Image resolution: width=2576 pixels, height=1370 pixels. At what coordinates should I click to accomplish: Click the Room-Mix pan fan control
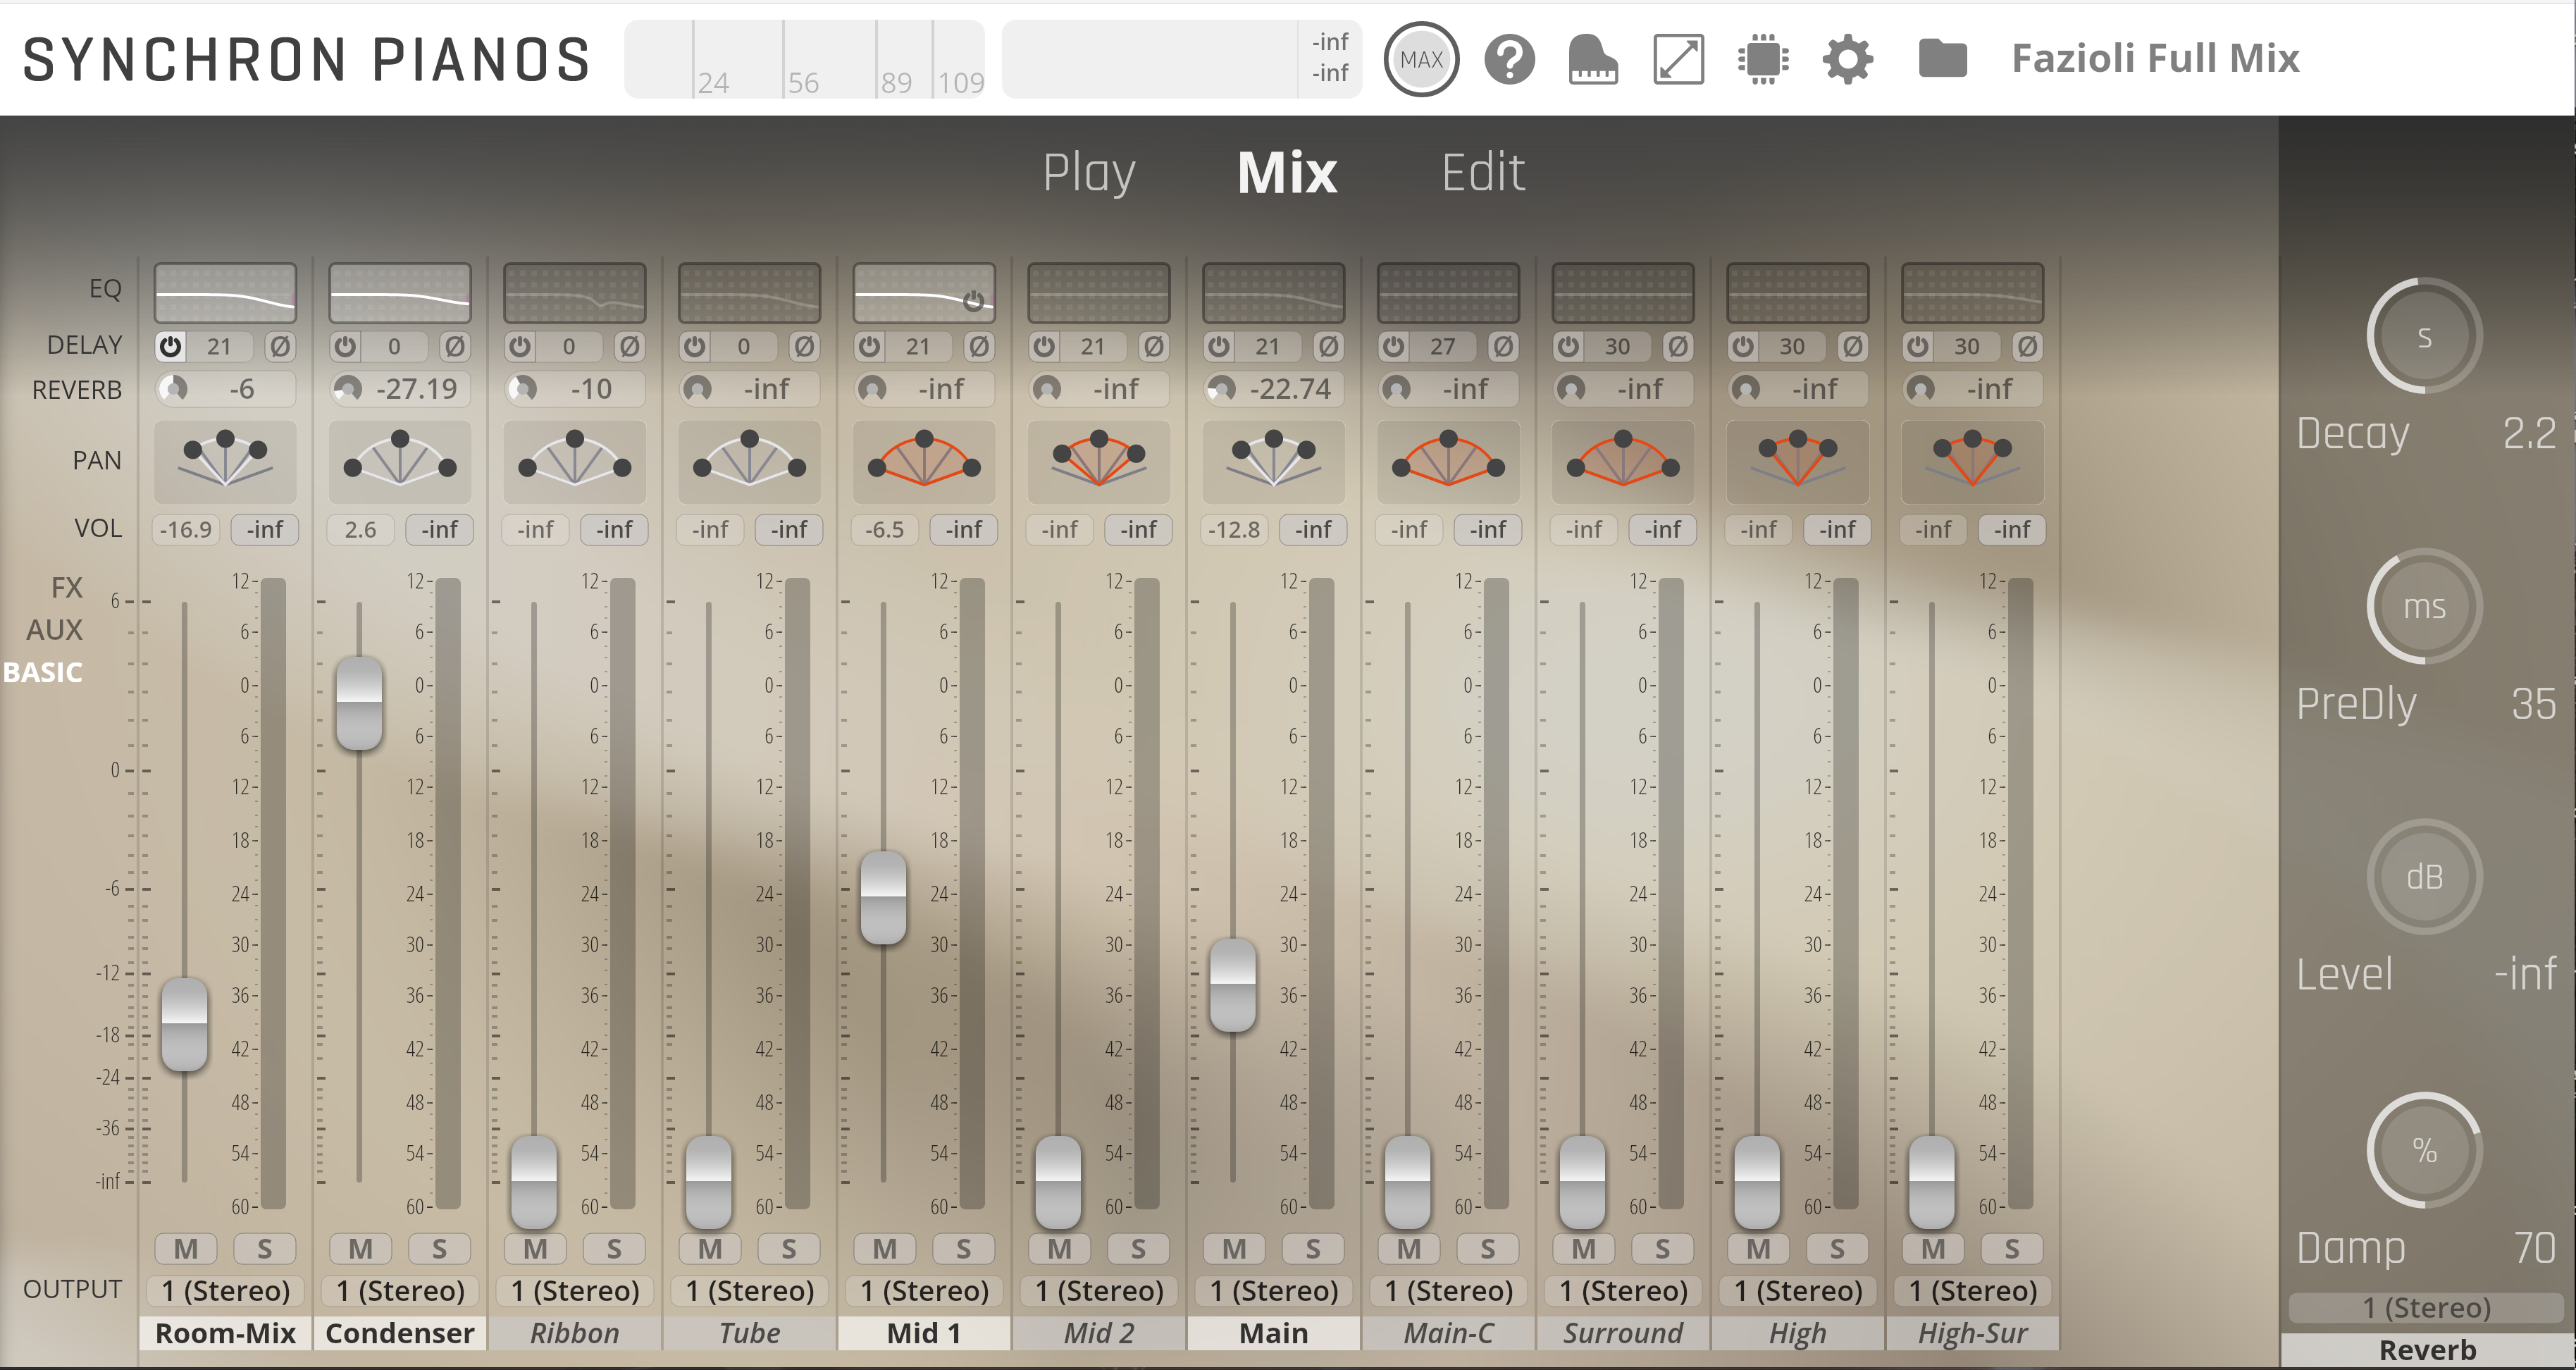tap(225, 461)
